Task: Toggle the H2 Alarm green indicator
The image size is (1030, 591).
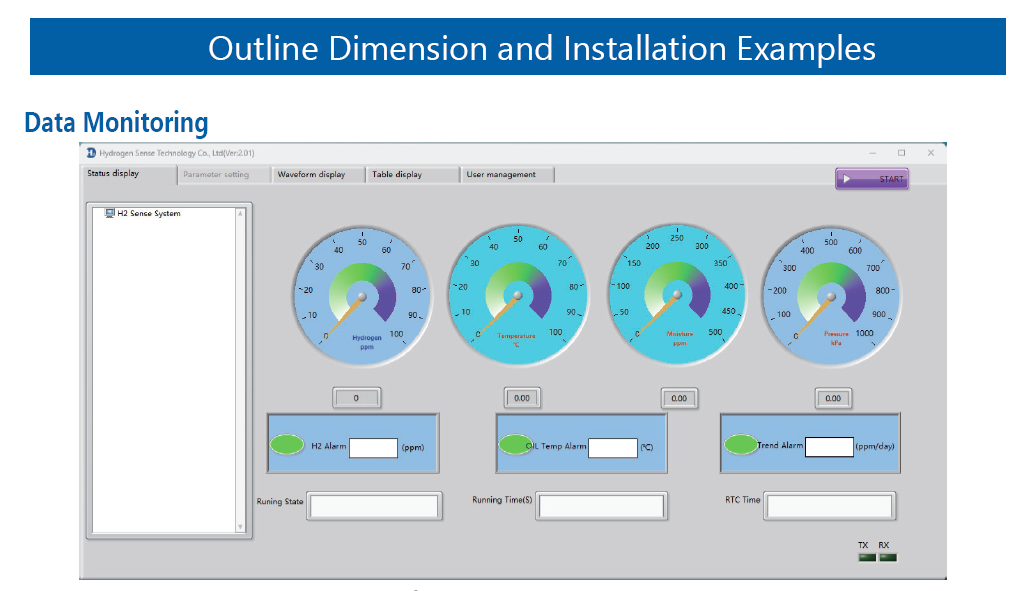Action: pos(288,445)
